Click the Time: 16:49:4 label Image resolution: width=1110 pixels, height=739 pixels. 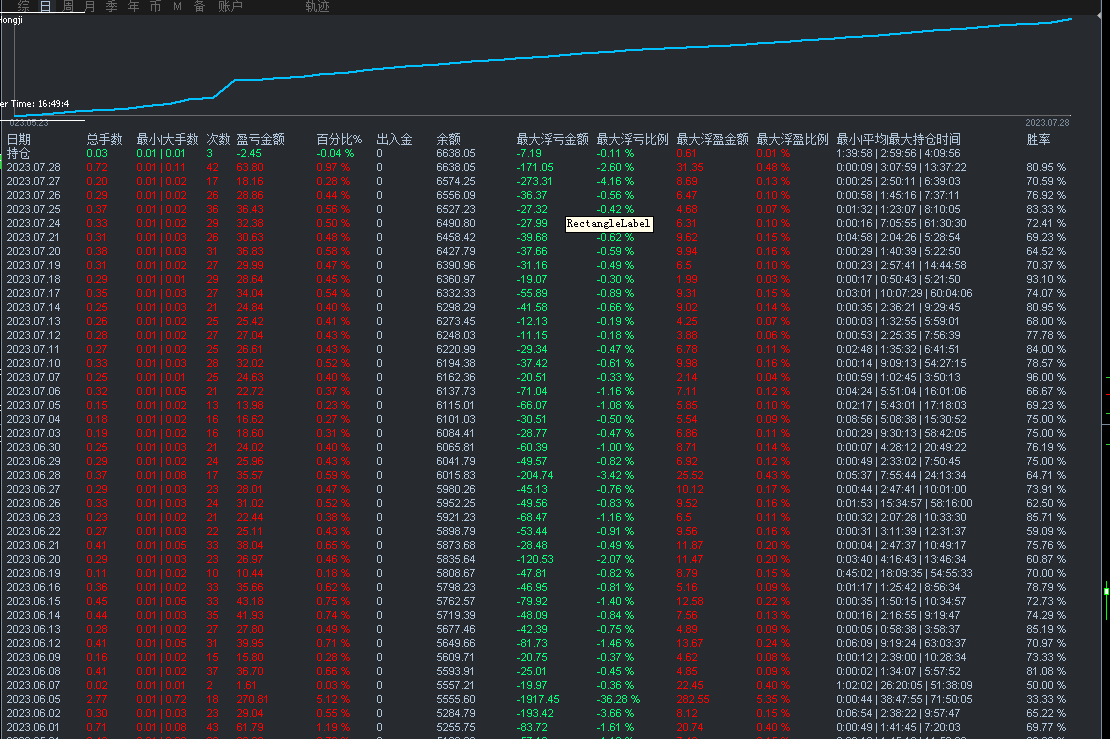pos(40,104)
